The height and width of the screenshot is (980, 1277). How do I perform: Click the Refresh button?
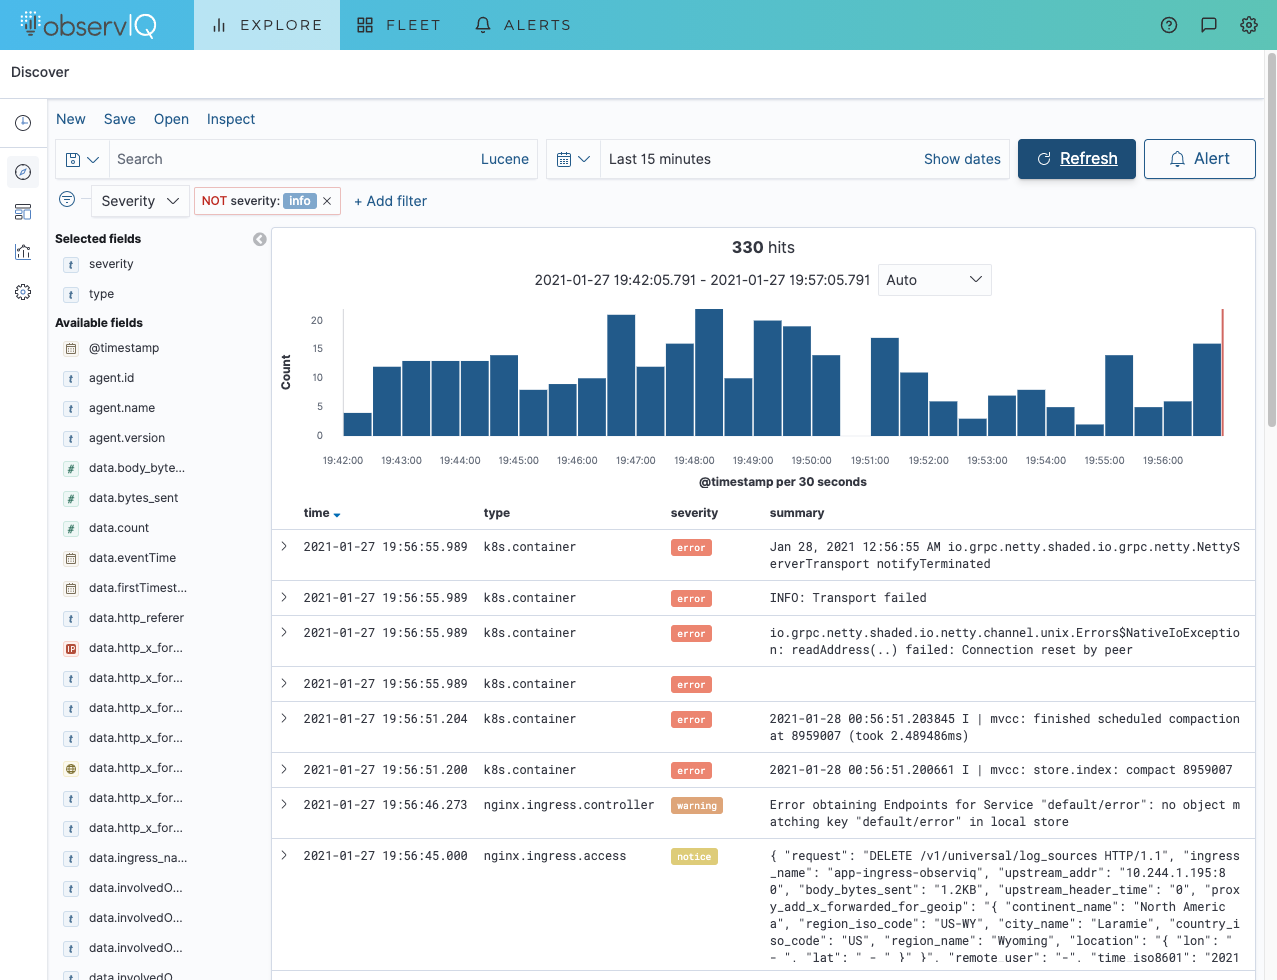click(x=1077, y=159)
